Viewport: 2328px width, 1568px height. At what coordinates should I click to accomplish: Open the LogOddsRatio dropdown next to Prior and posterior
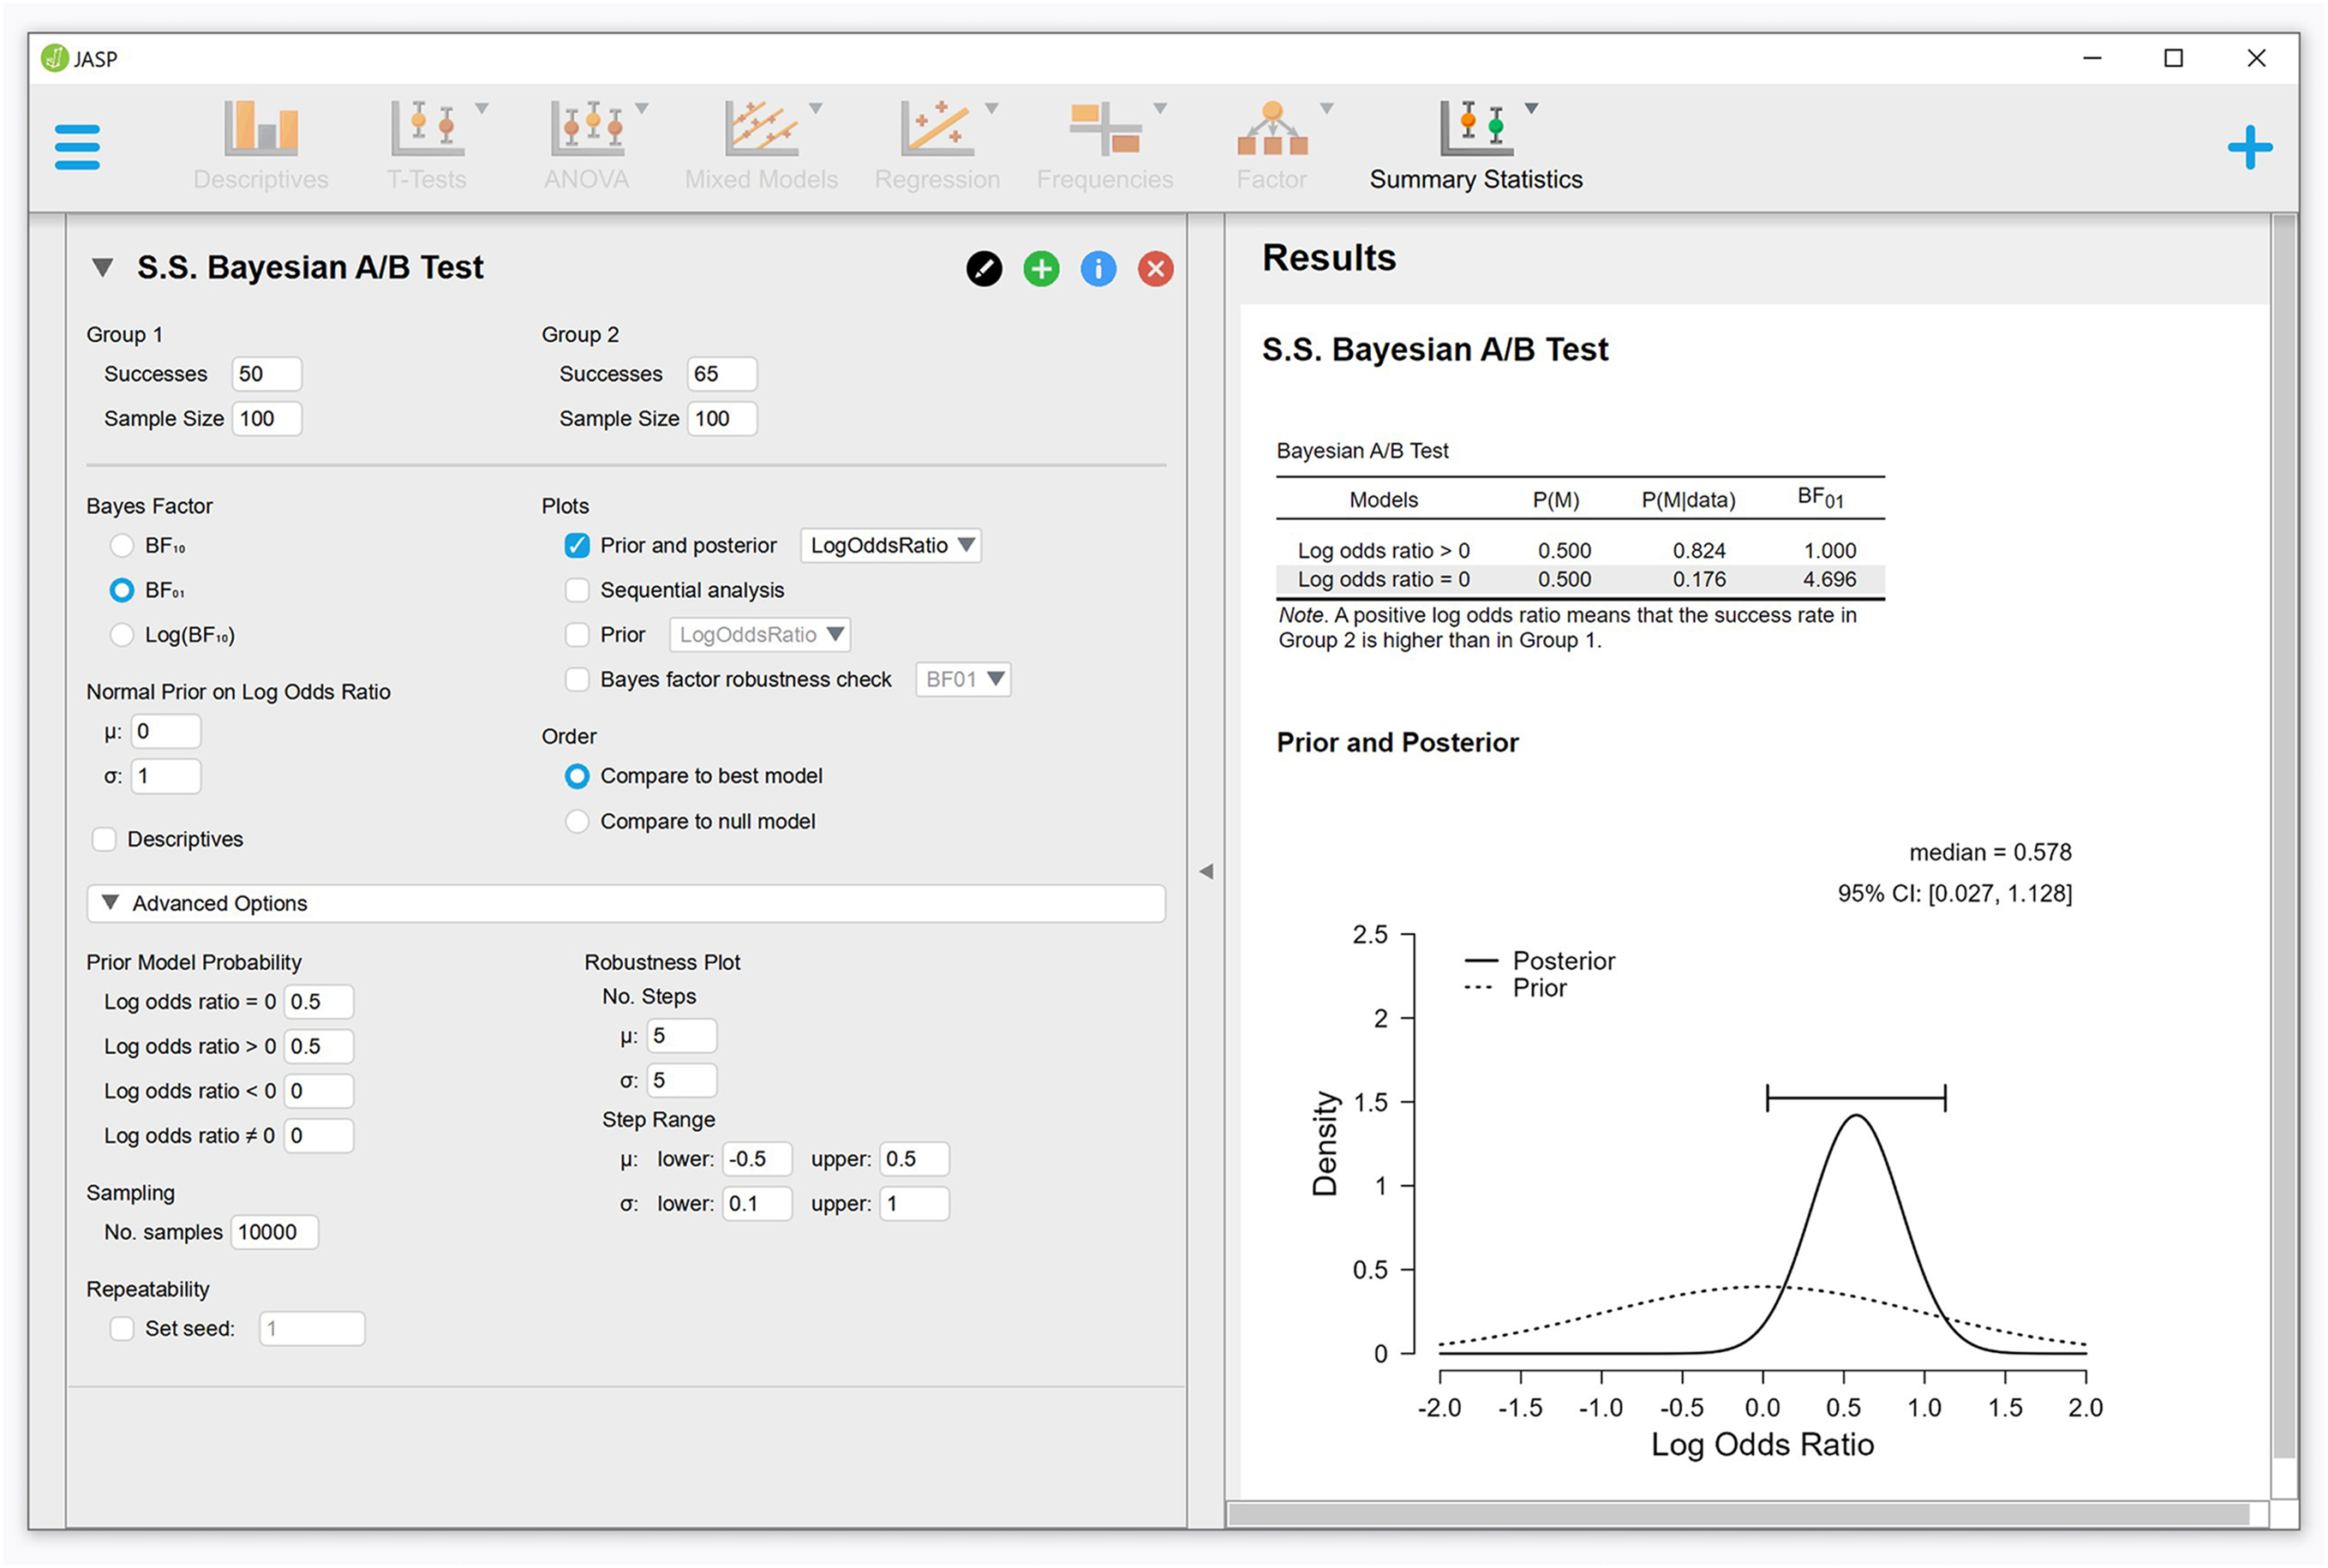891,545
